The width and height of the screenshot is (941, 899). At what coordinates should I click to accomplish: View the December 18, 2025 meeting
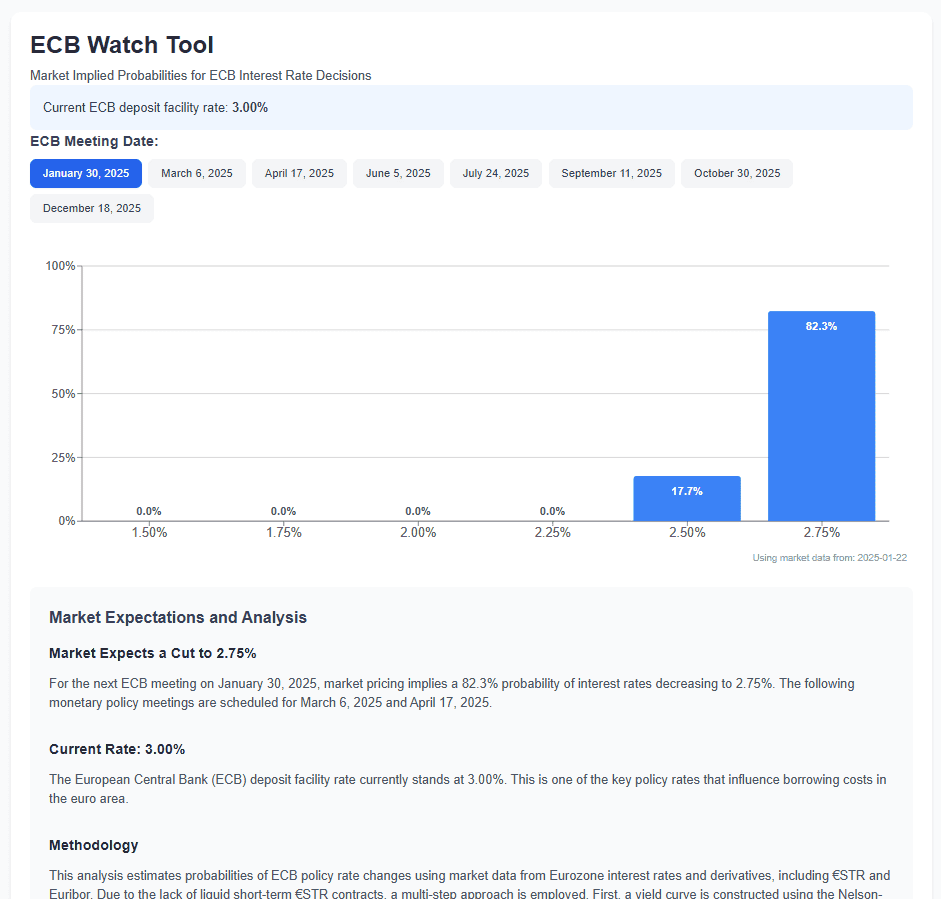click(x=92, y=209)
